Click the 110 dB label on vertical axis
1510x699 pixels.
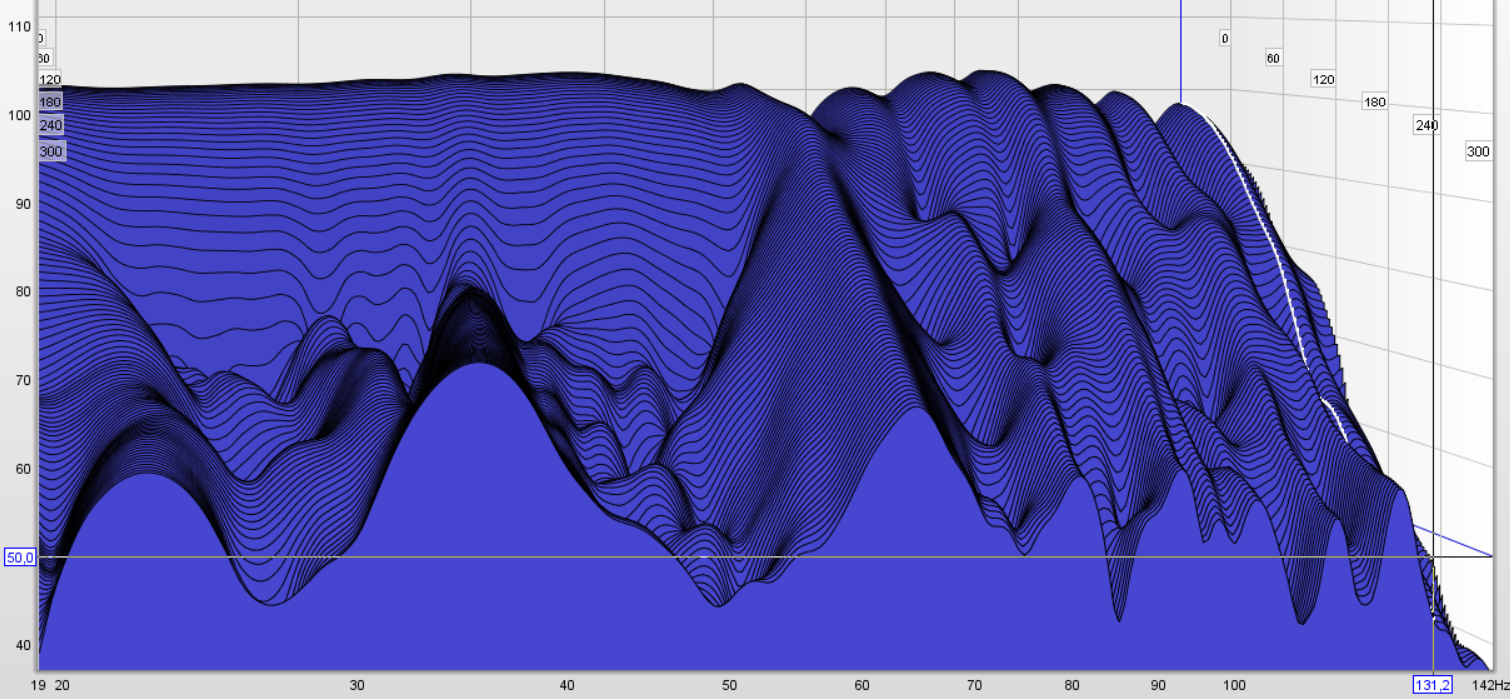click(x=19, y=26)
